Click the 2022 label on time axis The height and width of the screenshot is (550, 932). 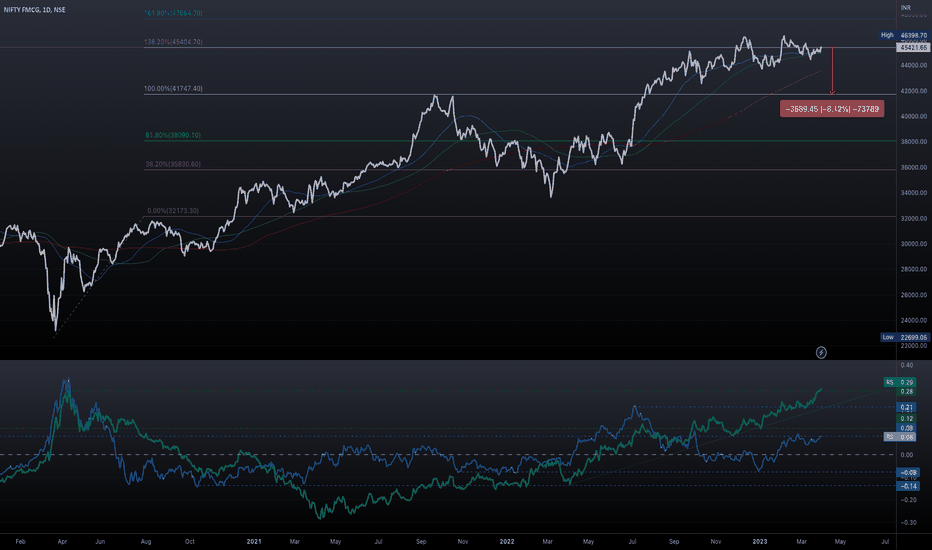[507, 542]
